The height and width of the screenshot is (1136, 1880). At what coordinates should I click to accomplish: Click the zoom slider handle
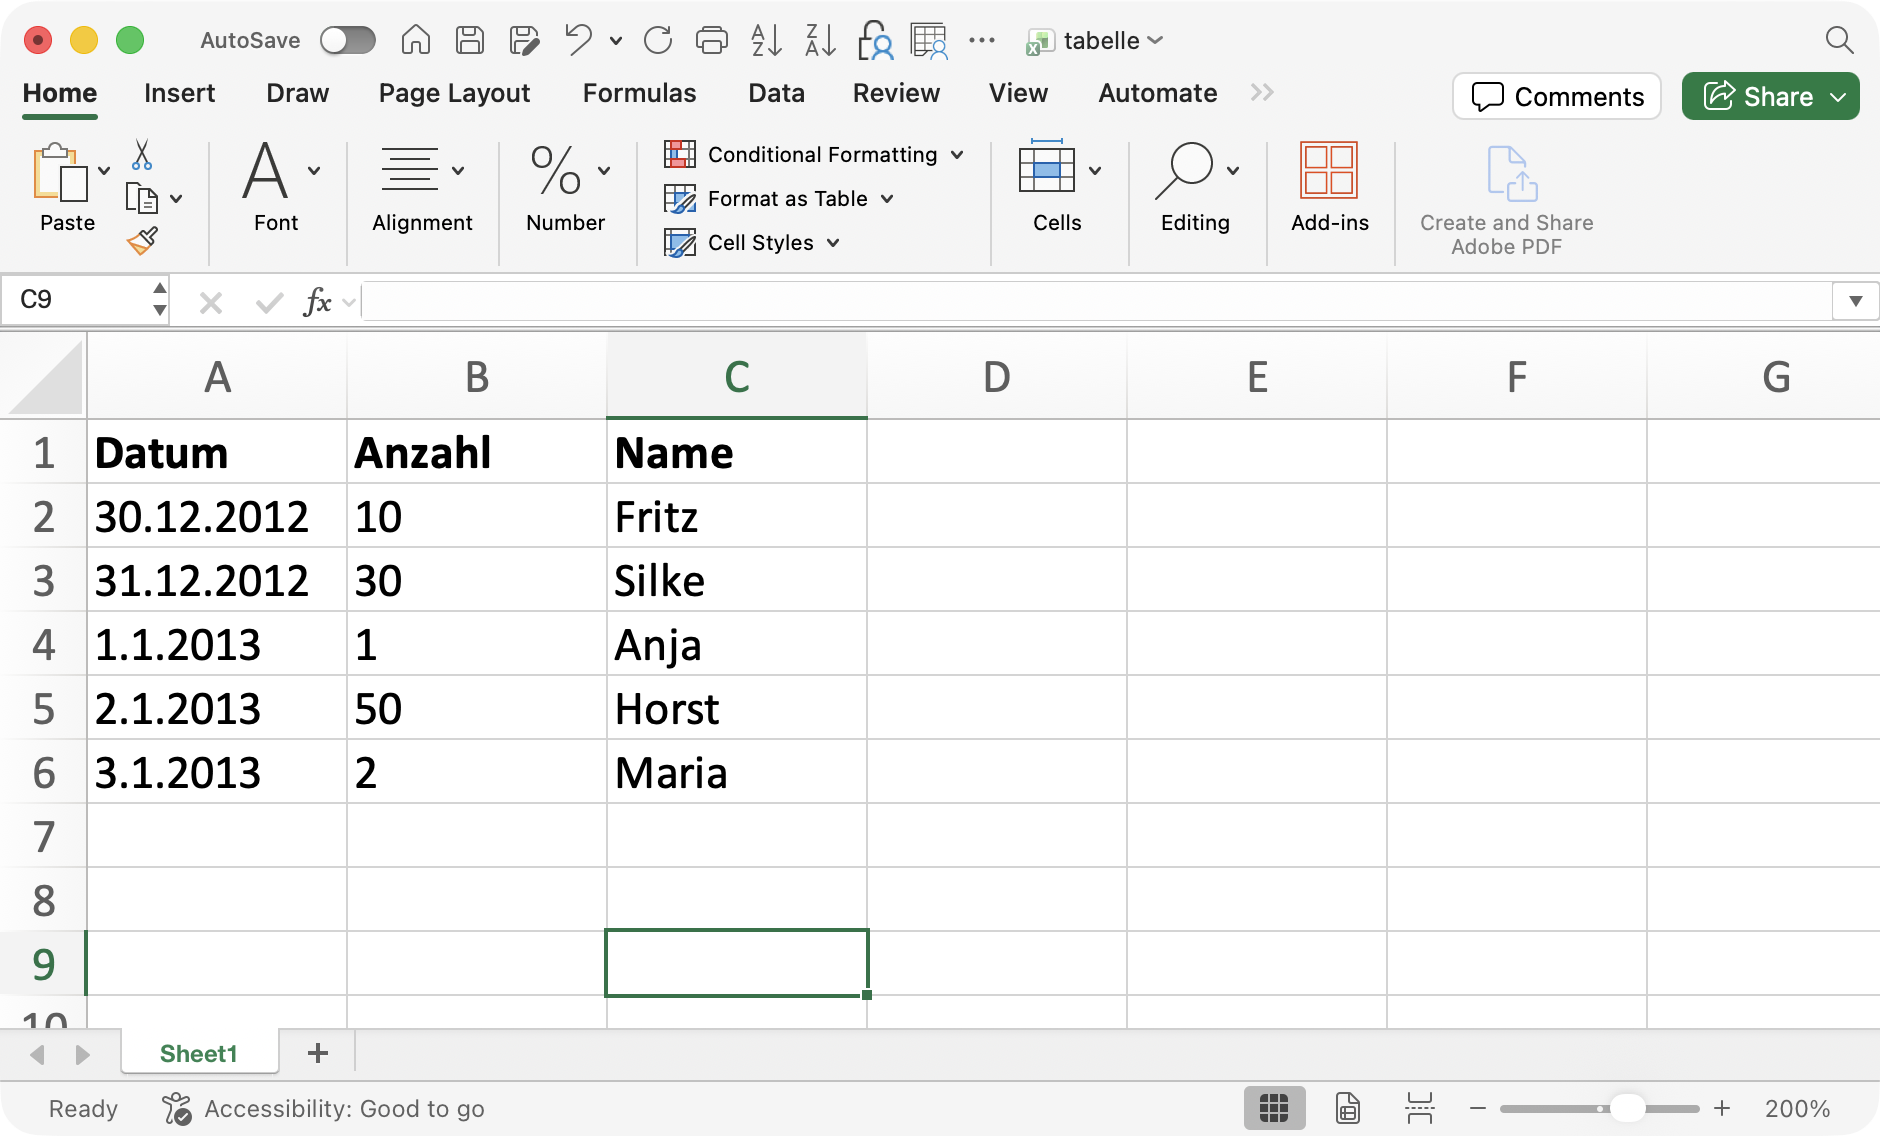click(1628, 1108)
